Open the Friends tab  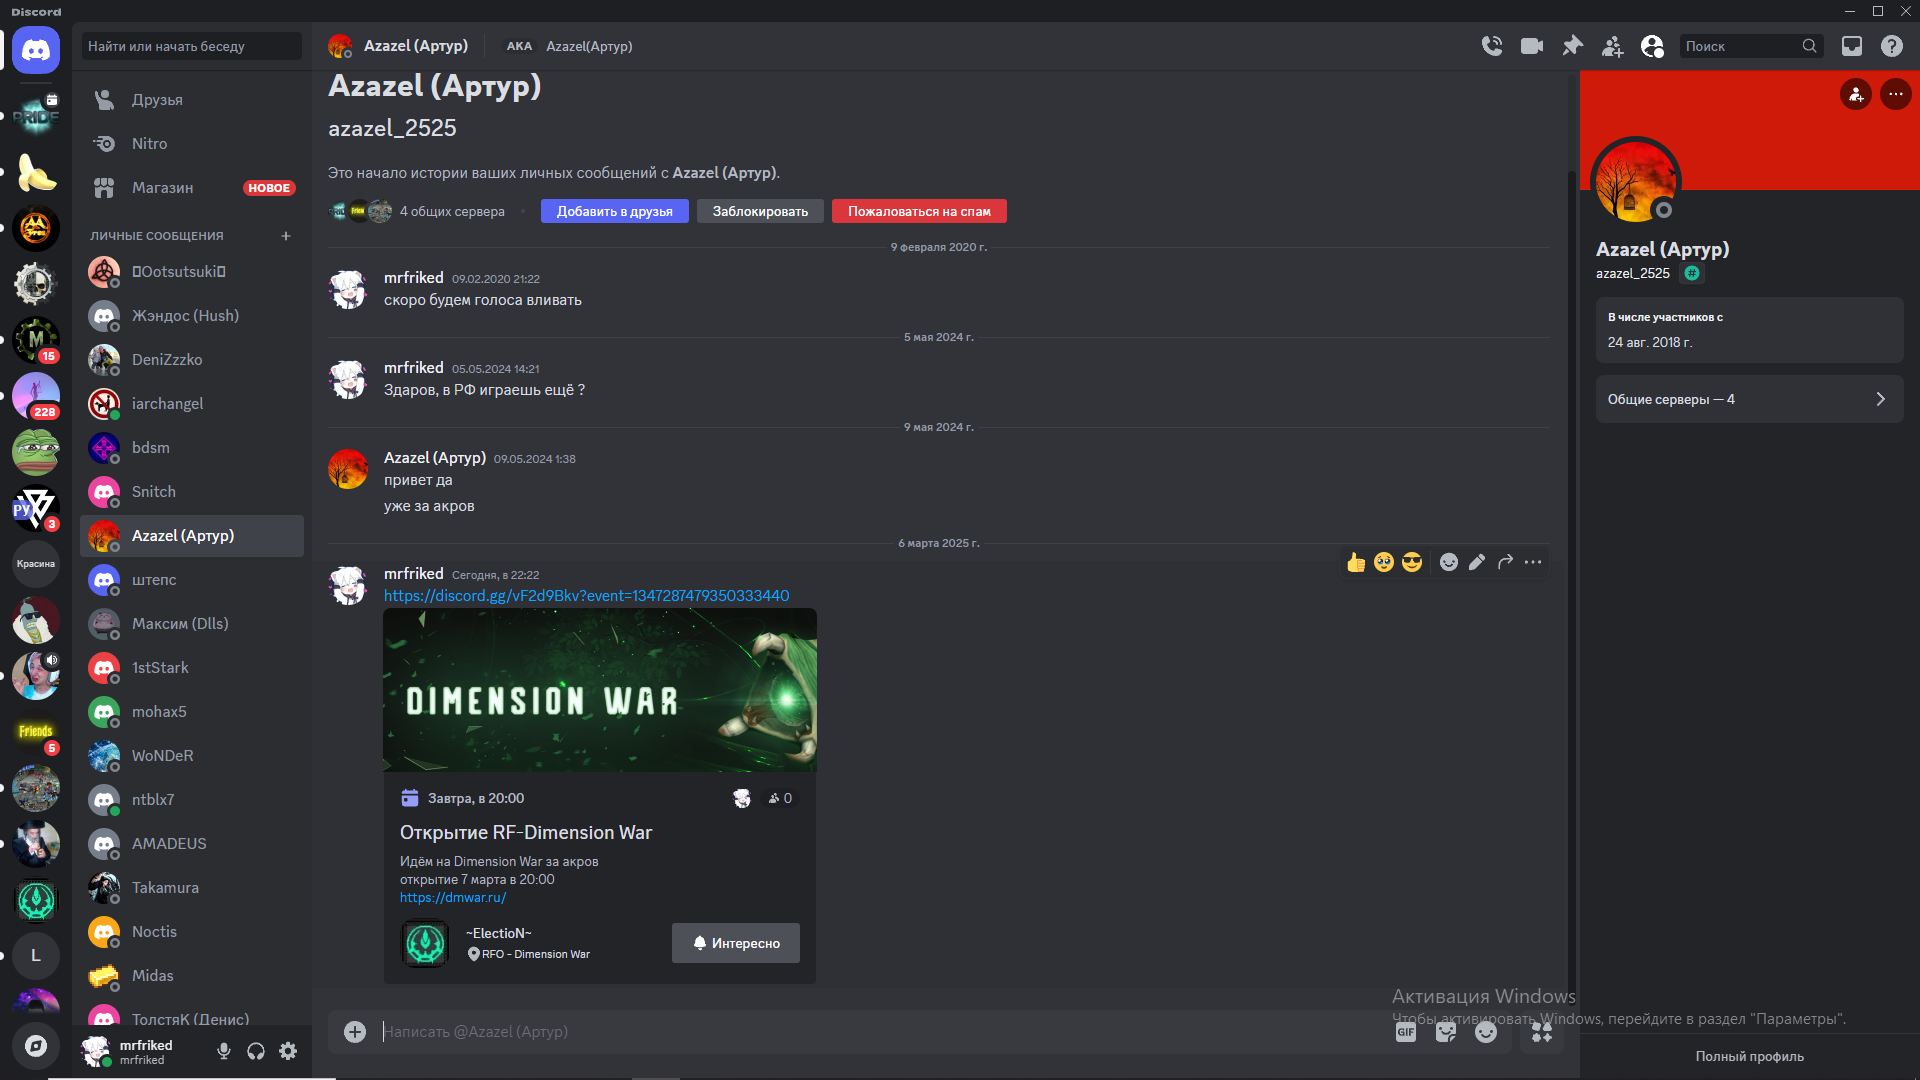(x=192, y=100)
